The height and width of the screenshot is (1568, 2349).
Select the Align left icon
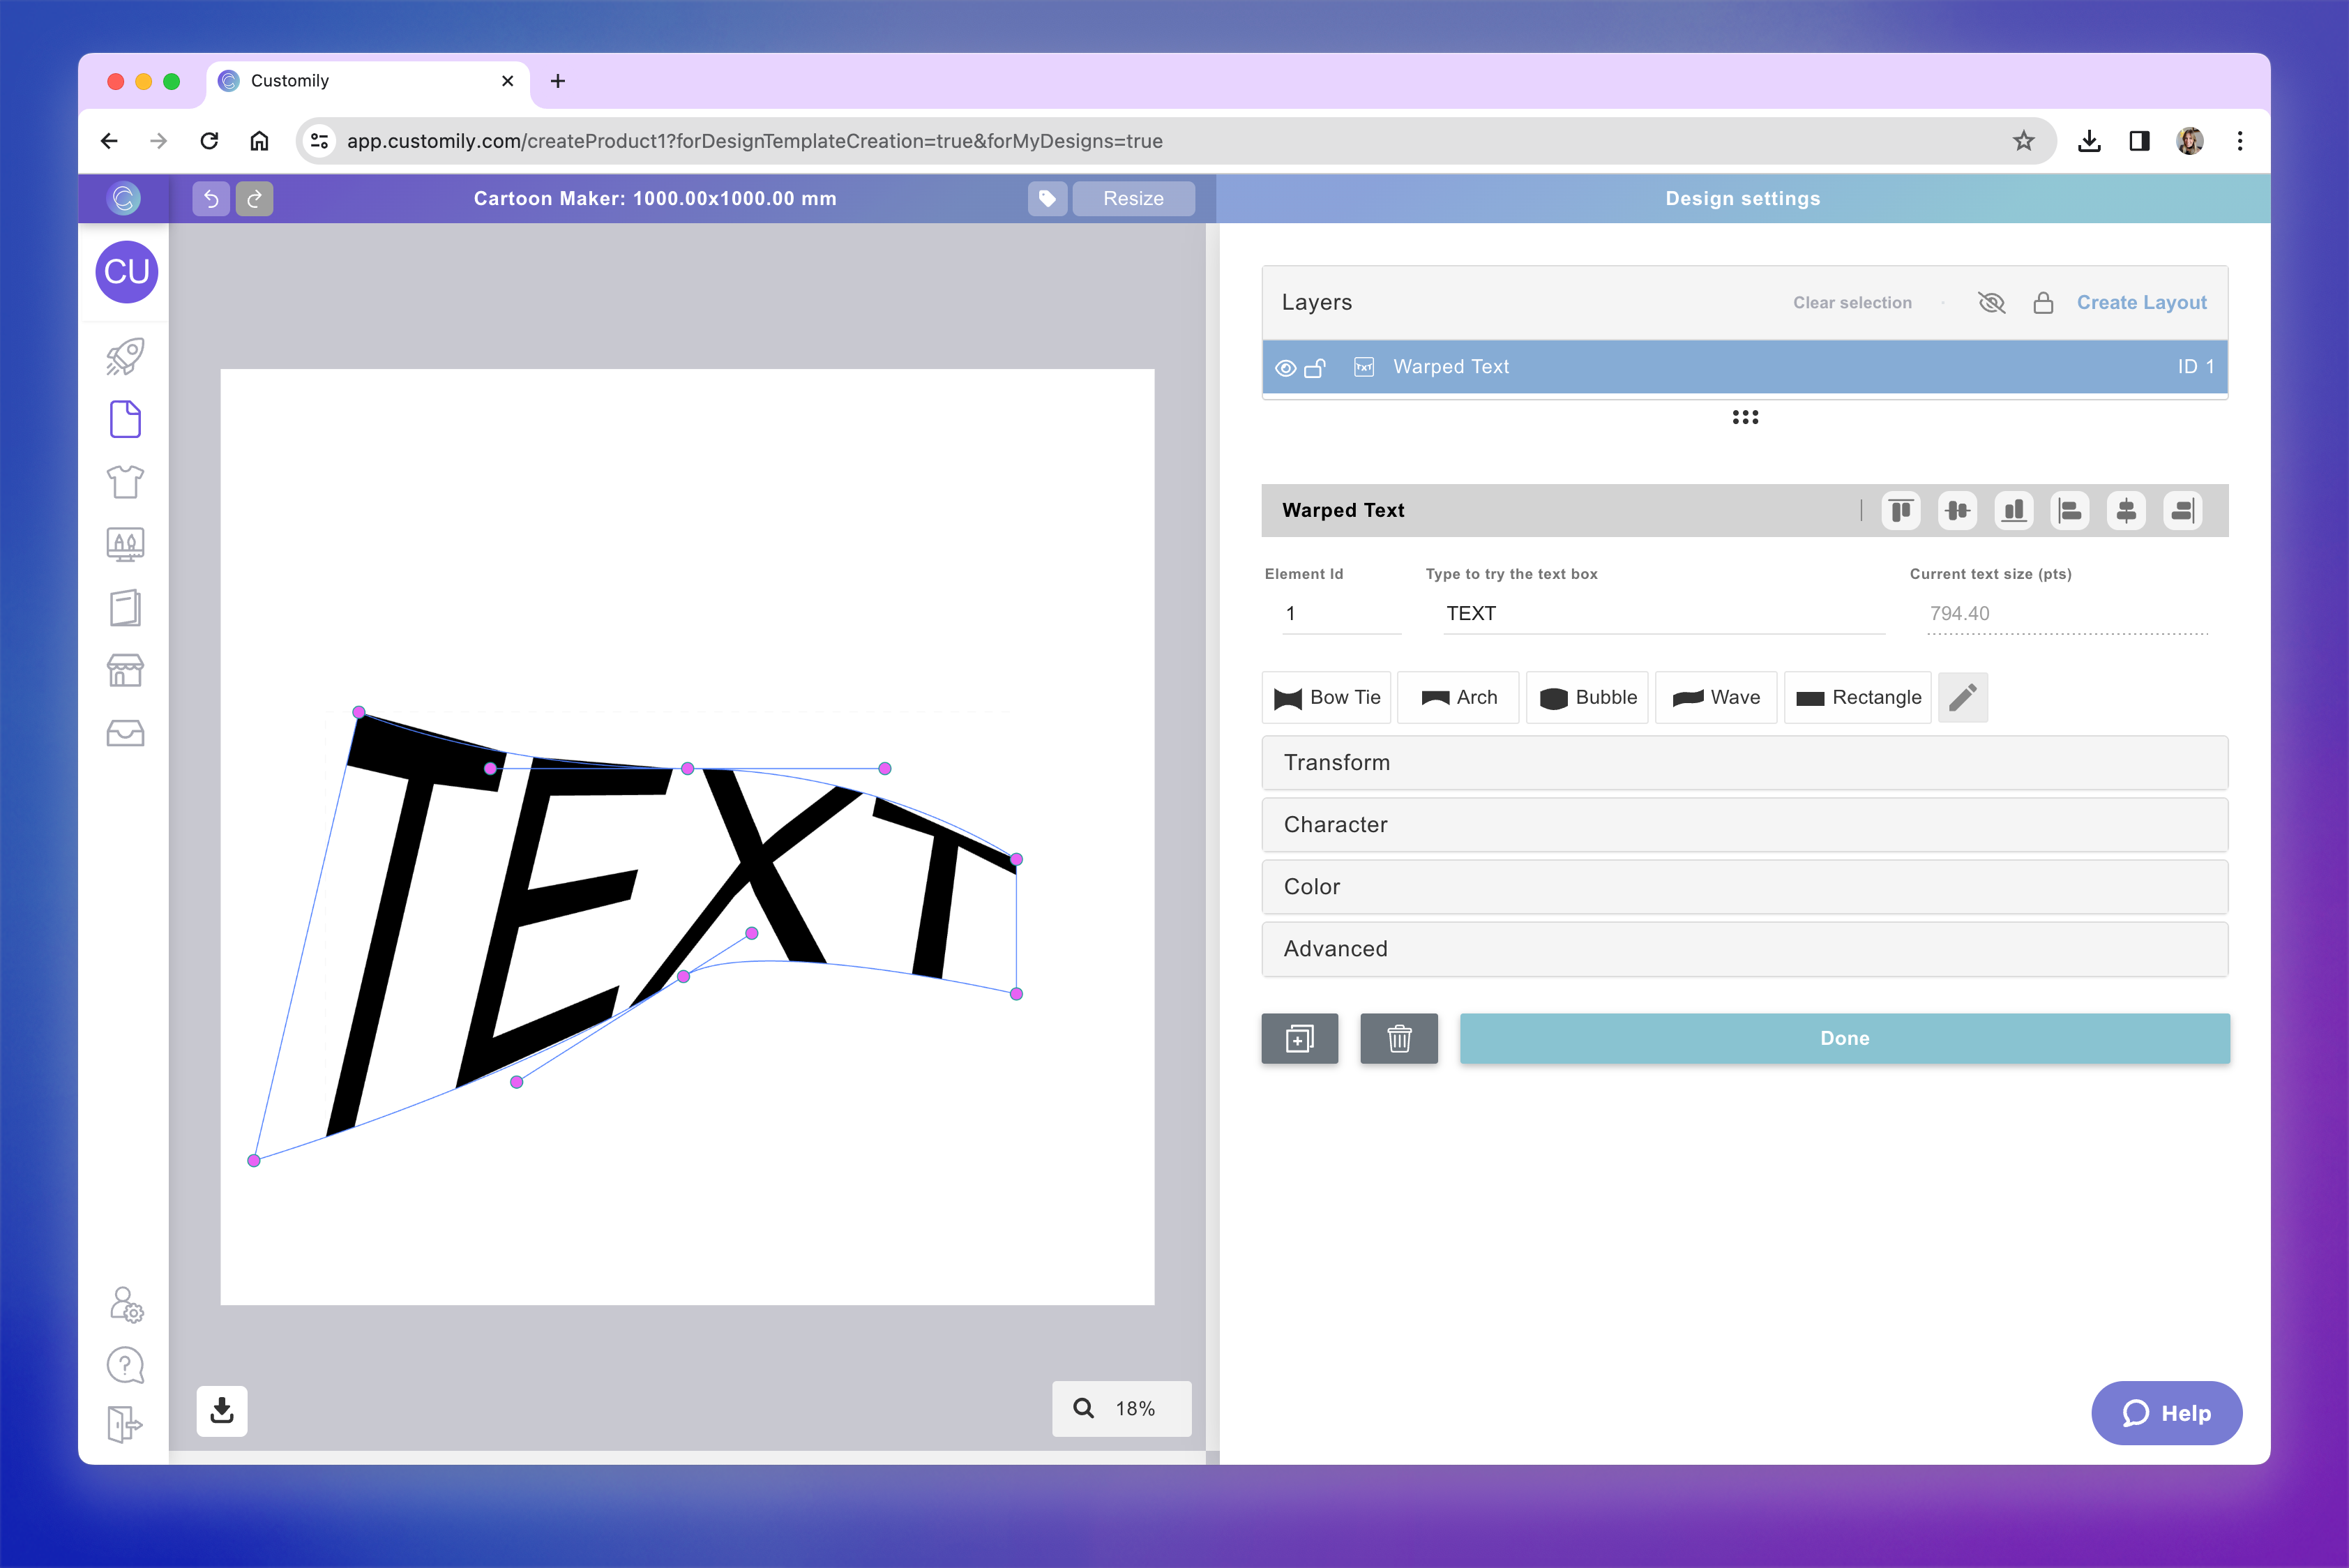(x=2070, y=511)
